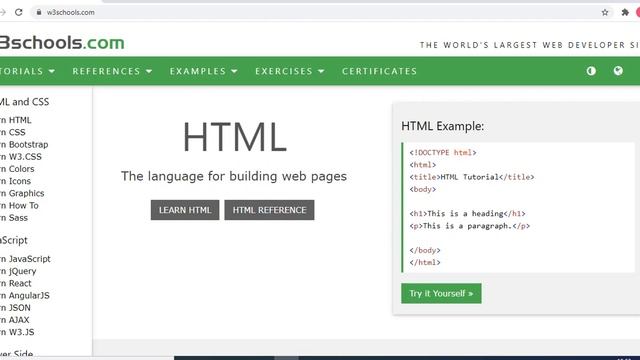
Task: Expand the Exercises dropdown menu
Action: coord(290,71)
